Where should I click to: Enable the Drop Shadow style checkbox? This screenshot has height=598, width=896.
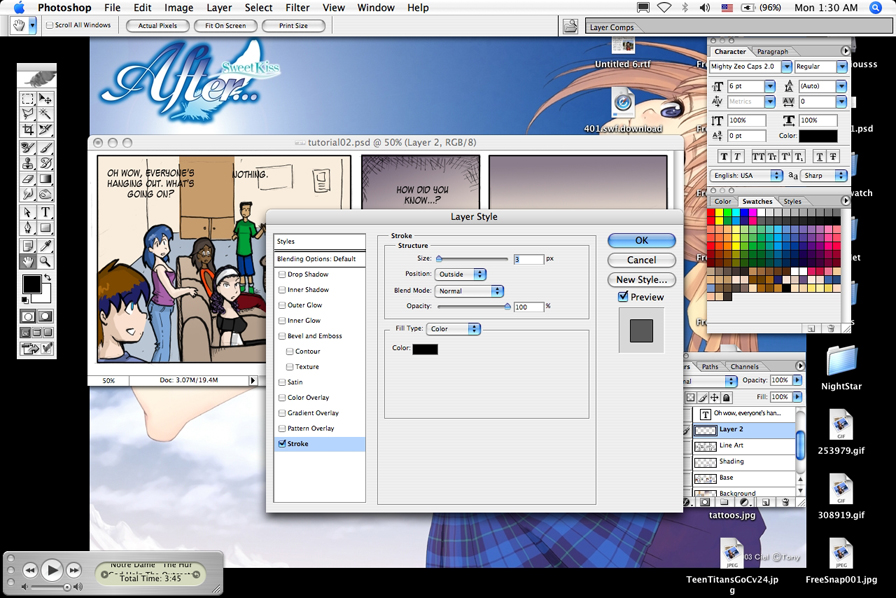click(x=282, y=274)
